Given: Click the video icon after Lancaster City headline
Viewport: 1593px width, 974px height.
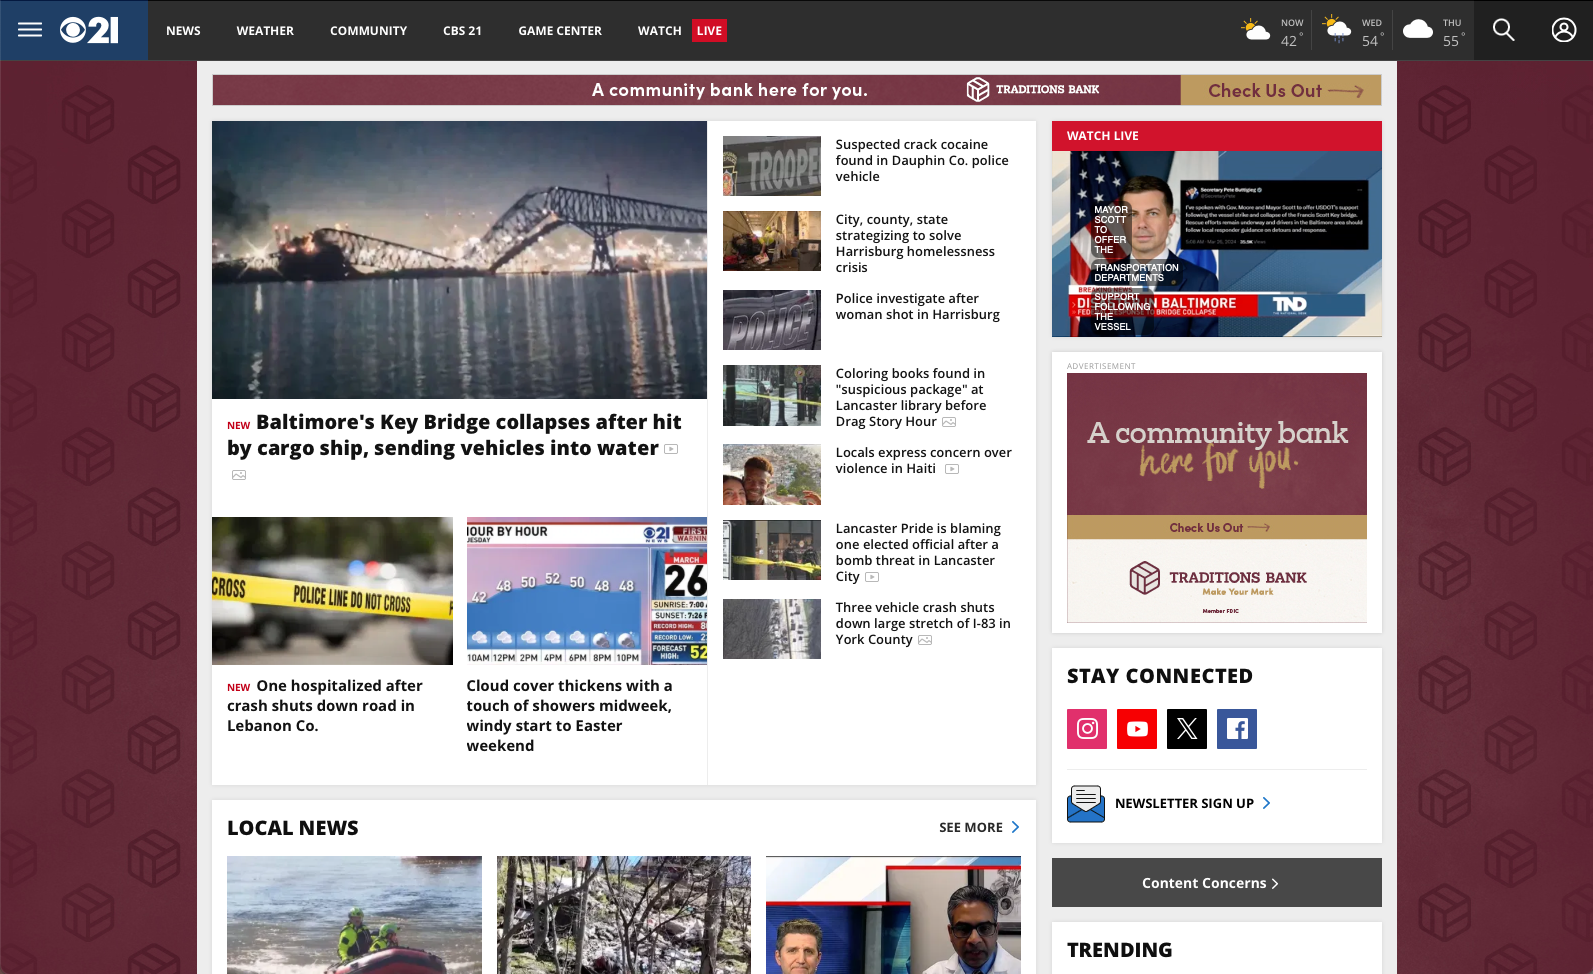Looking at the screenshot, I should point(872,577).
